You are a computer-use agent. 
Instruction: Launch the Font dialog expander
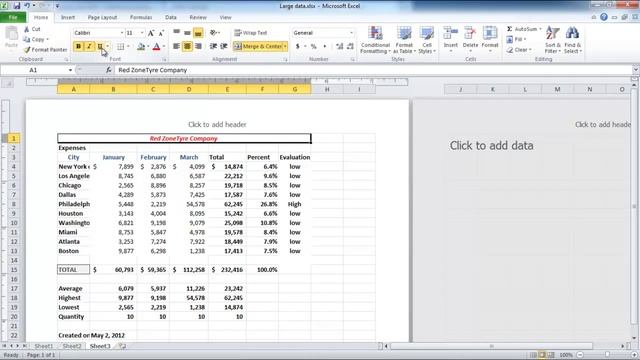[164, 60]
